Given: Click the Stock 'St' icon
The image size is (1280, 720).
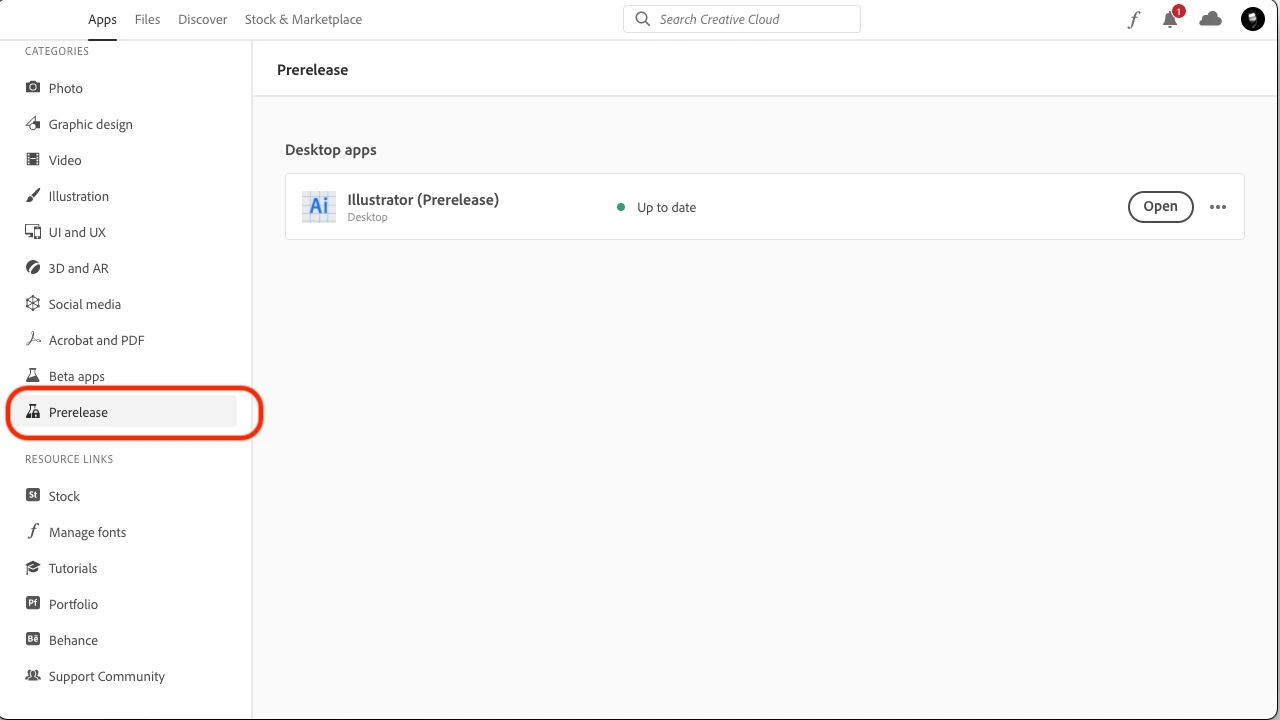Looking at the screenshot, I should click(33, 496).
